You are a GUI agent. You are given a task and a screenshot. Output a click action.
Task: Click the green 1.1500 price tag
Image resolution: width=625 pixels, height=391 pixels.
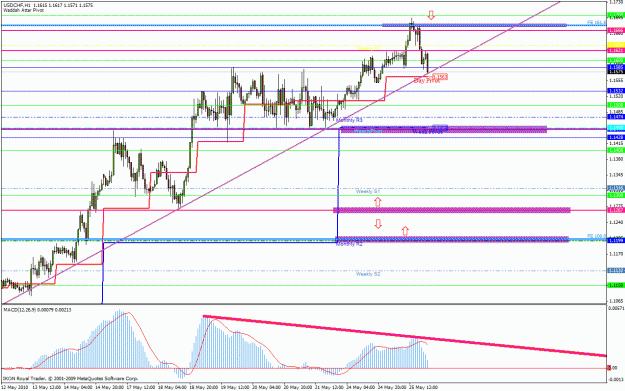point(616,105)
